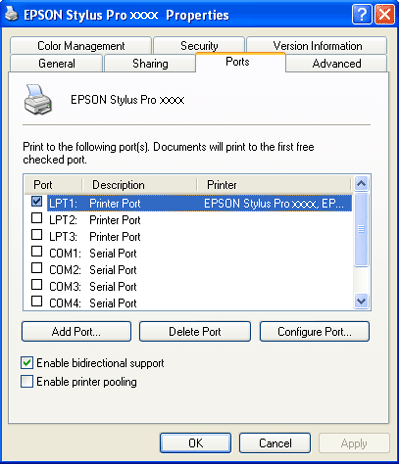The height and width of the screenshot is (465, 400).
Task: Click the Add Port button
Action: point(76,332)
